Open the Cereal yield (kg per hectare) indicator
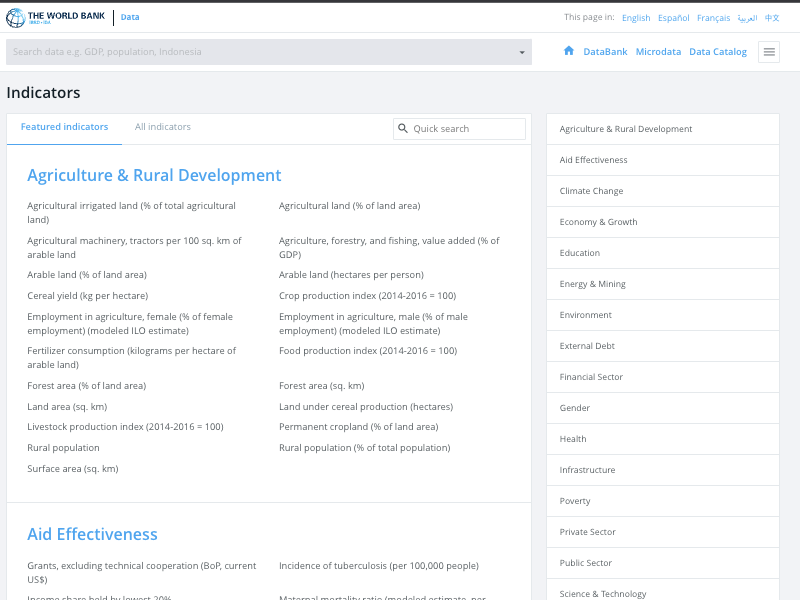This screenshot has height=600, width=800. coord(88,295)
